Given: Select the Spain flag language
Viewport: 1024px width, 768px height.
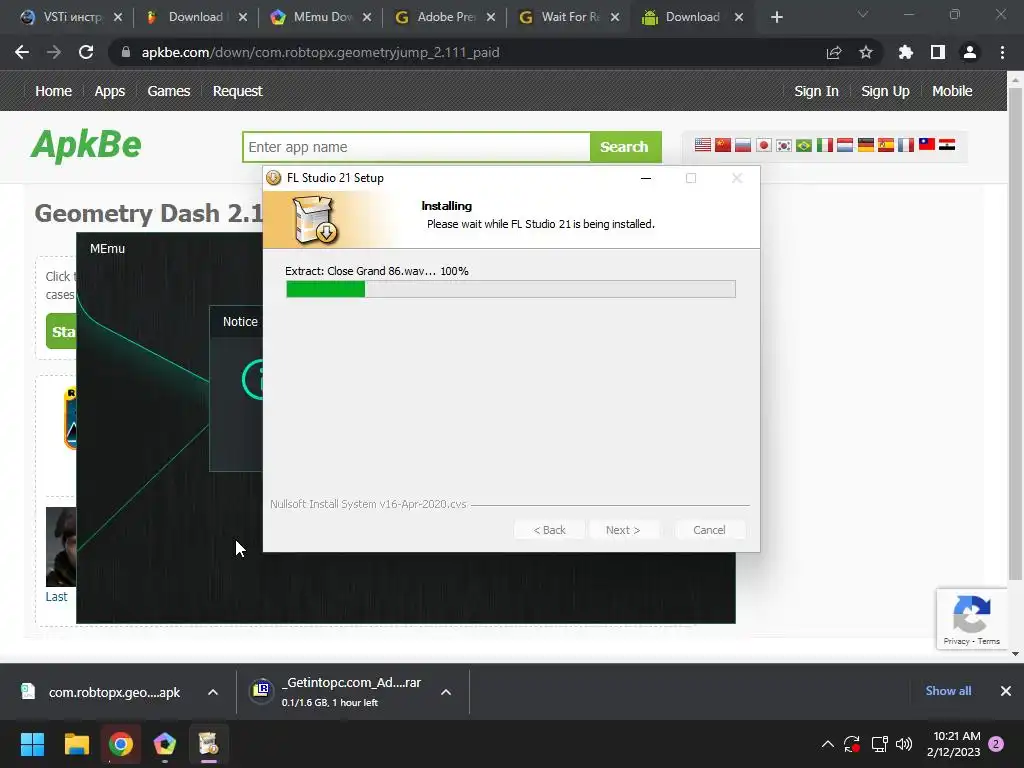Looking at the screenshot, I should pyautogui.click(x=886, y=145).
